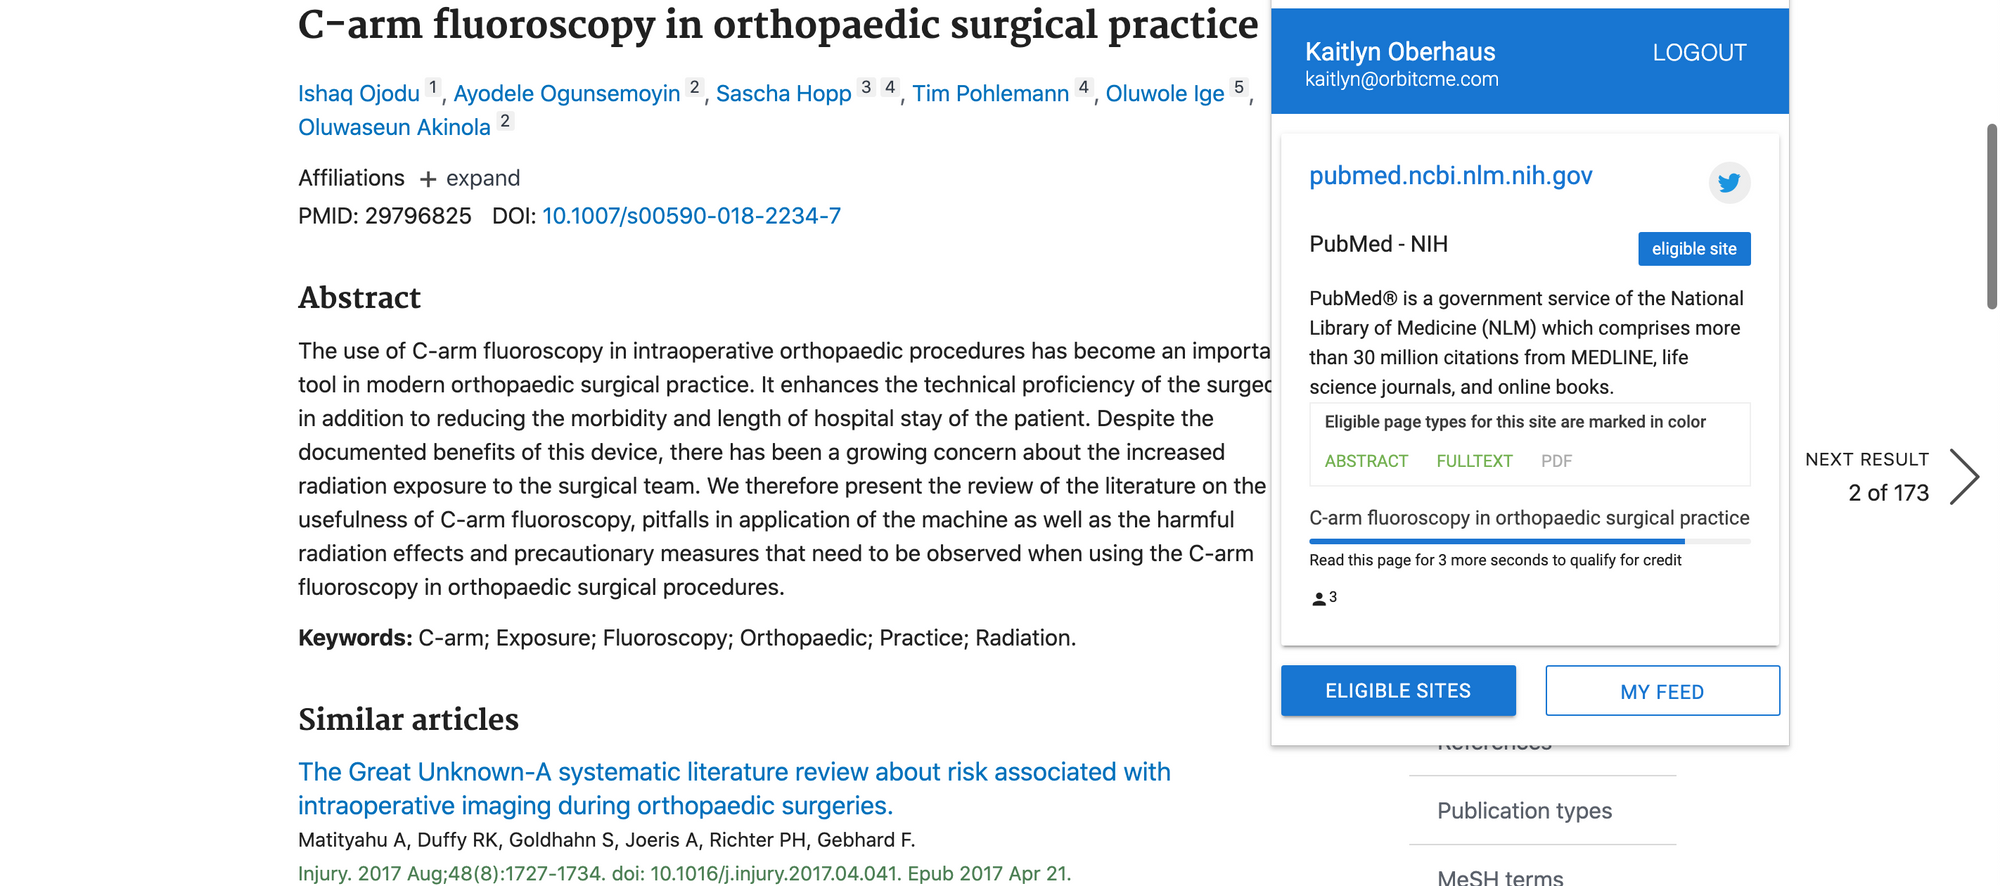Visit the pubmed.ncbi.nlm.nih.gov site link
Viewport: 2000px width, 886px height.
1451,175
